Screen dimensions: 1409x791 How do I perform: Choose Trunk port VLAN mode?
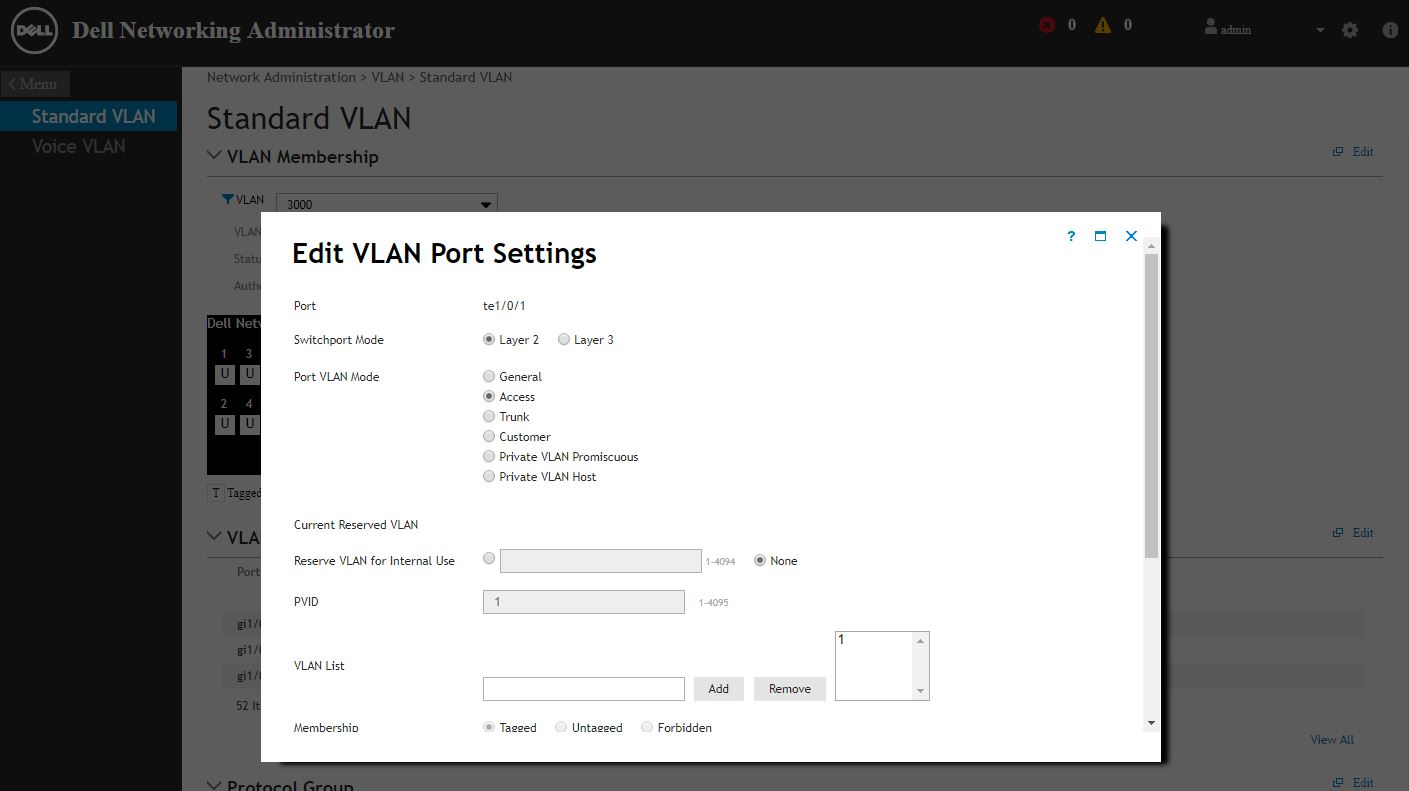[x=489, y=416]
